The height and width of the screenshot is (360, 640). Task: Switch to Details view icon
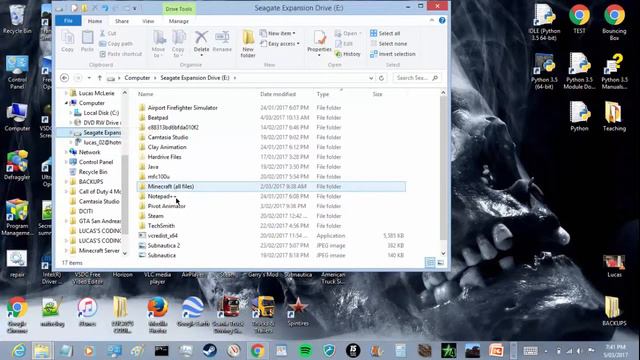[x=430, y=262]
